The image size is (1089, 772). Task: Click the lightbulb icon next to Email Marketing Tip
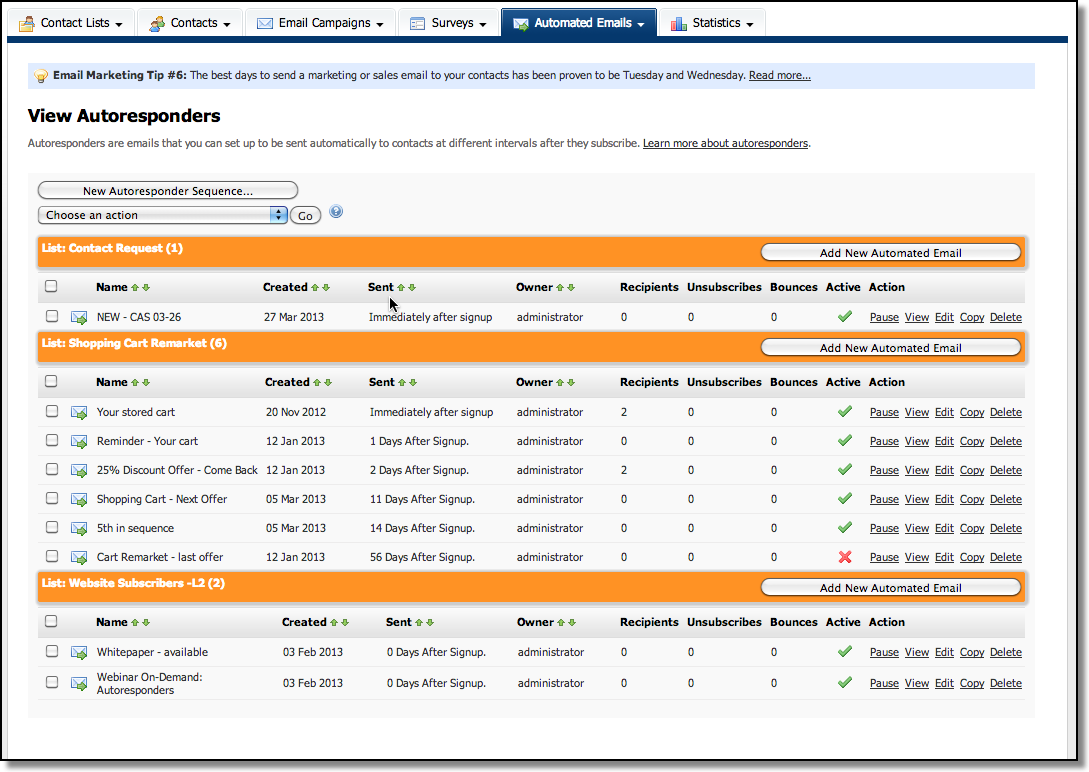(40, 75)
